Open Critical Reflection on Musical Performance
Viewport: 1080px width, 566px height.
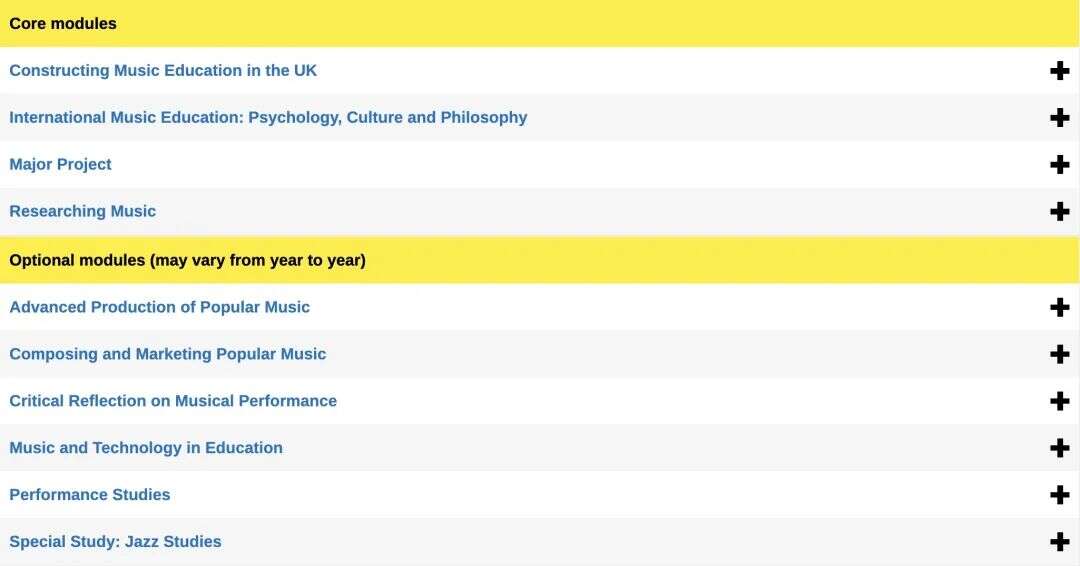[x=173, y=402]
